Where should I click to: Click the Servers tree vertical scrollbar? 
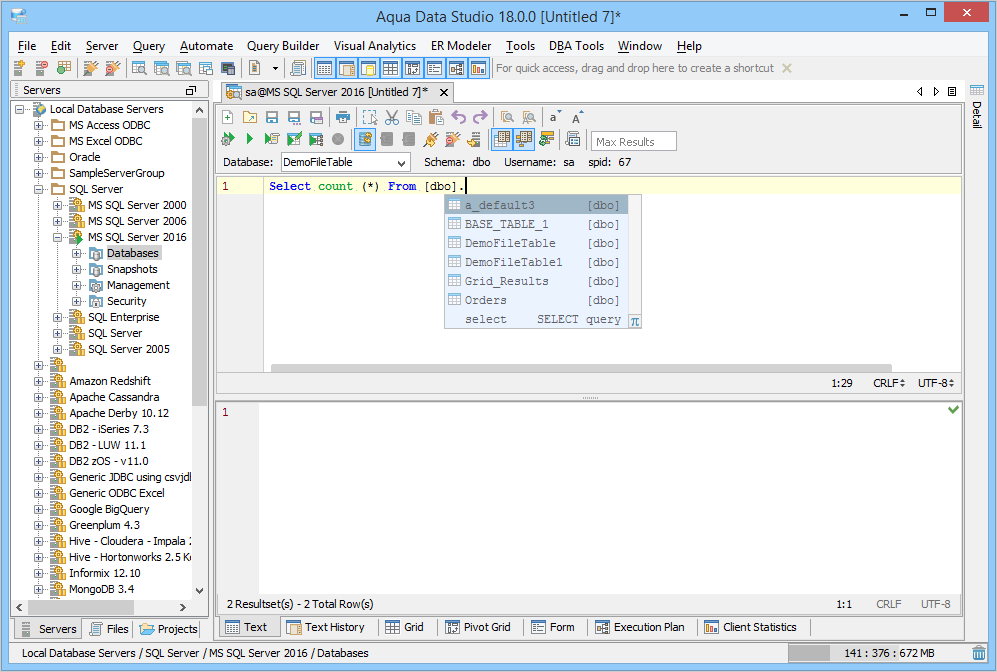(x=199, y=262)
